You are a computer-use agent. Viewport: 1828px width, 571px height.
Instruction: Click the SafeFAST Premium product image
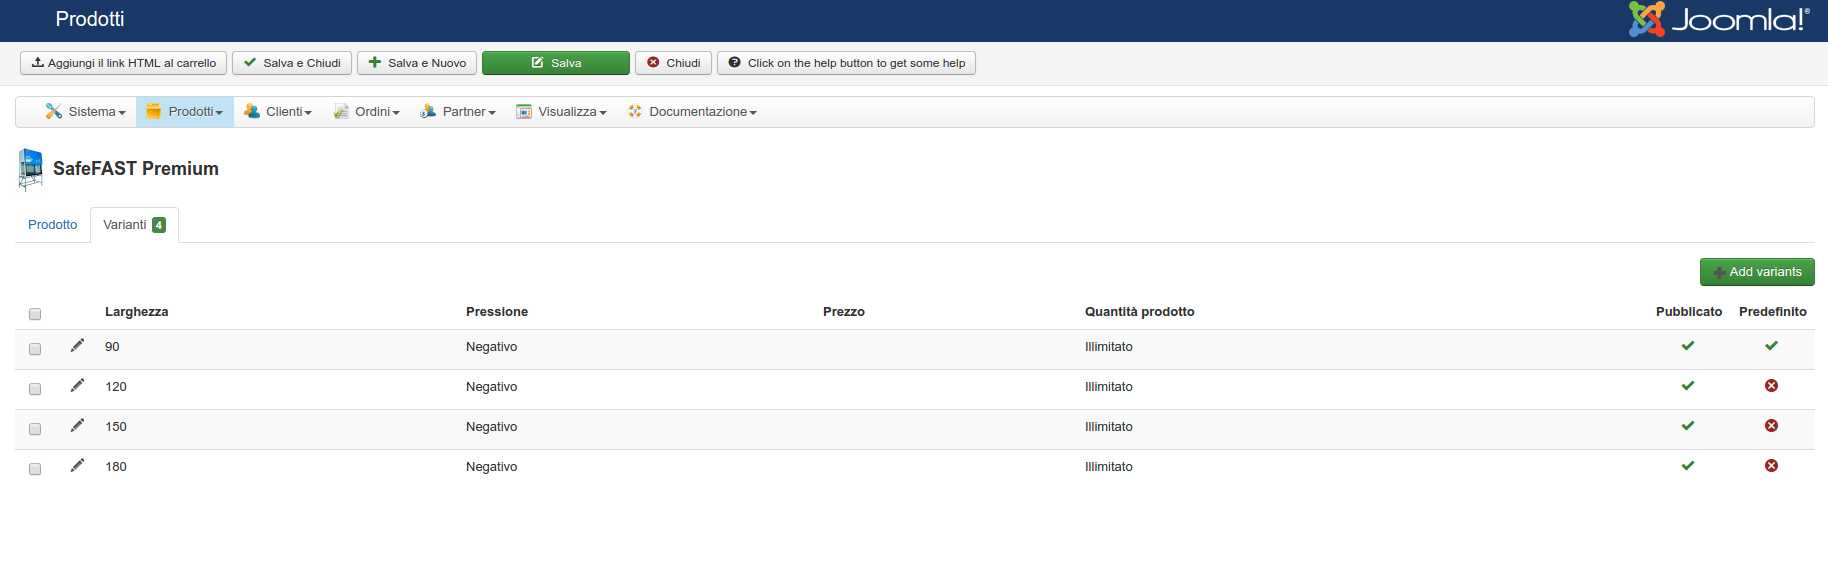[31, 169]
